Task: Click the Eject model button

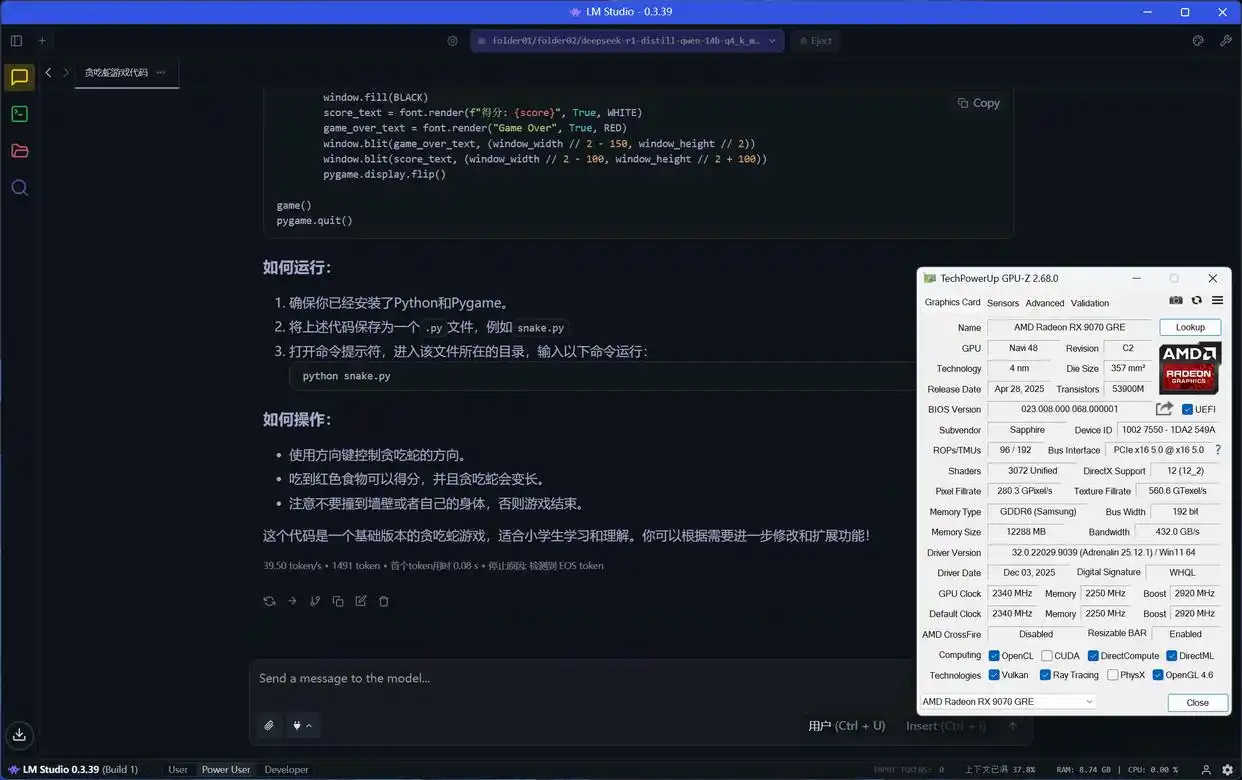Action: (x=814, y=41)
